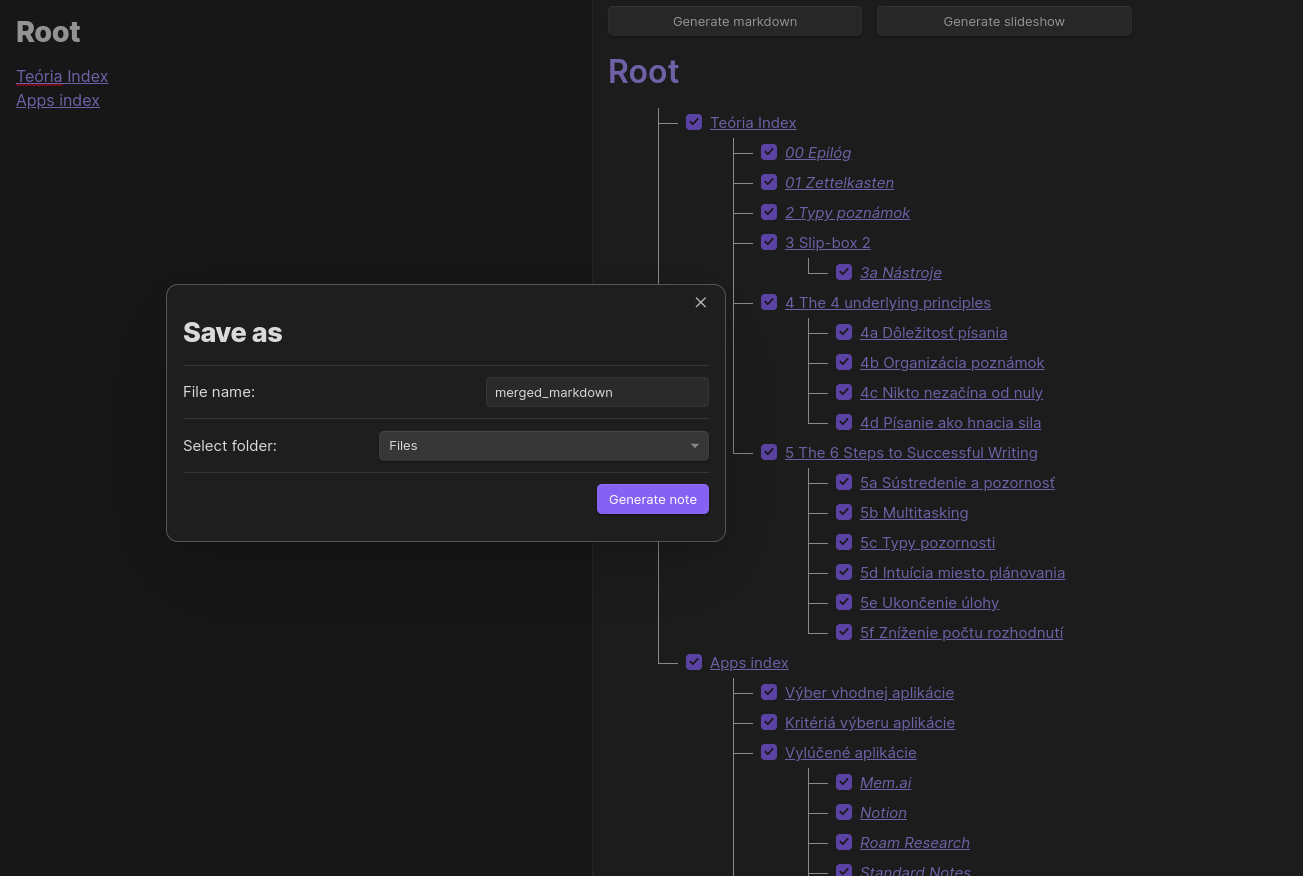Uncheck the Roam Research entry

tap(844, 842)
